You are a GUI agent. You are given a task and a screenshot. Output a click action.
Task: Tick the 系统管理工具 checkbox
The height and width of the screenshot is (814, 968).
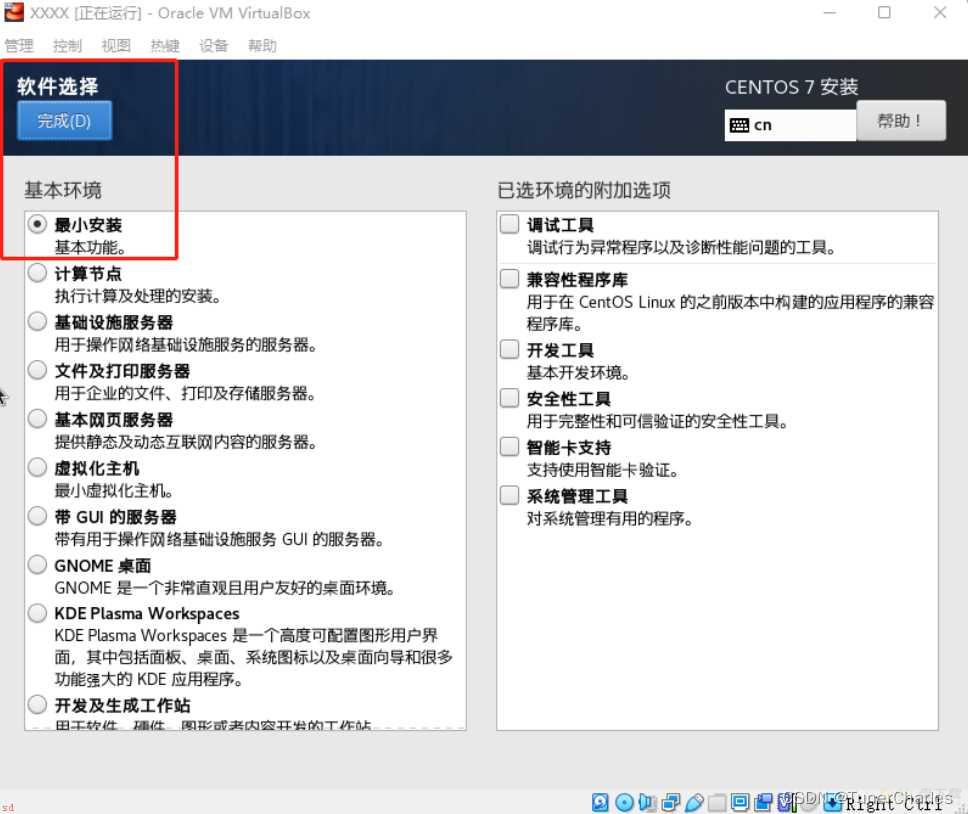(509, 496)
